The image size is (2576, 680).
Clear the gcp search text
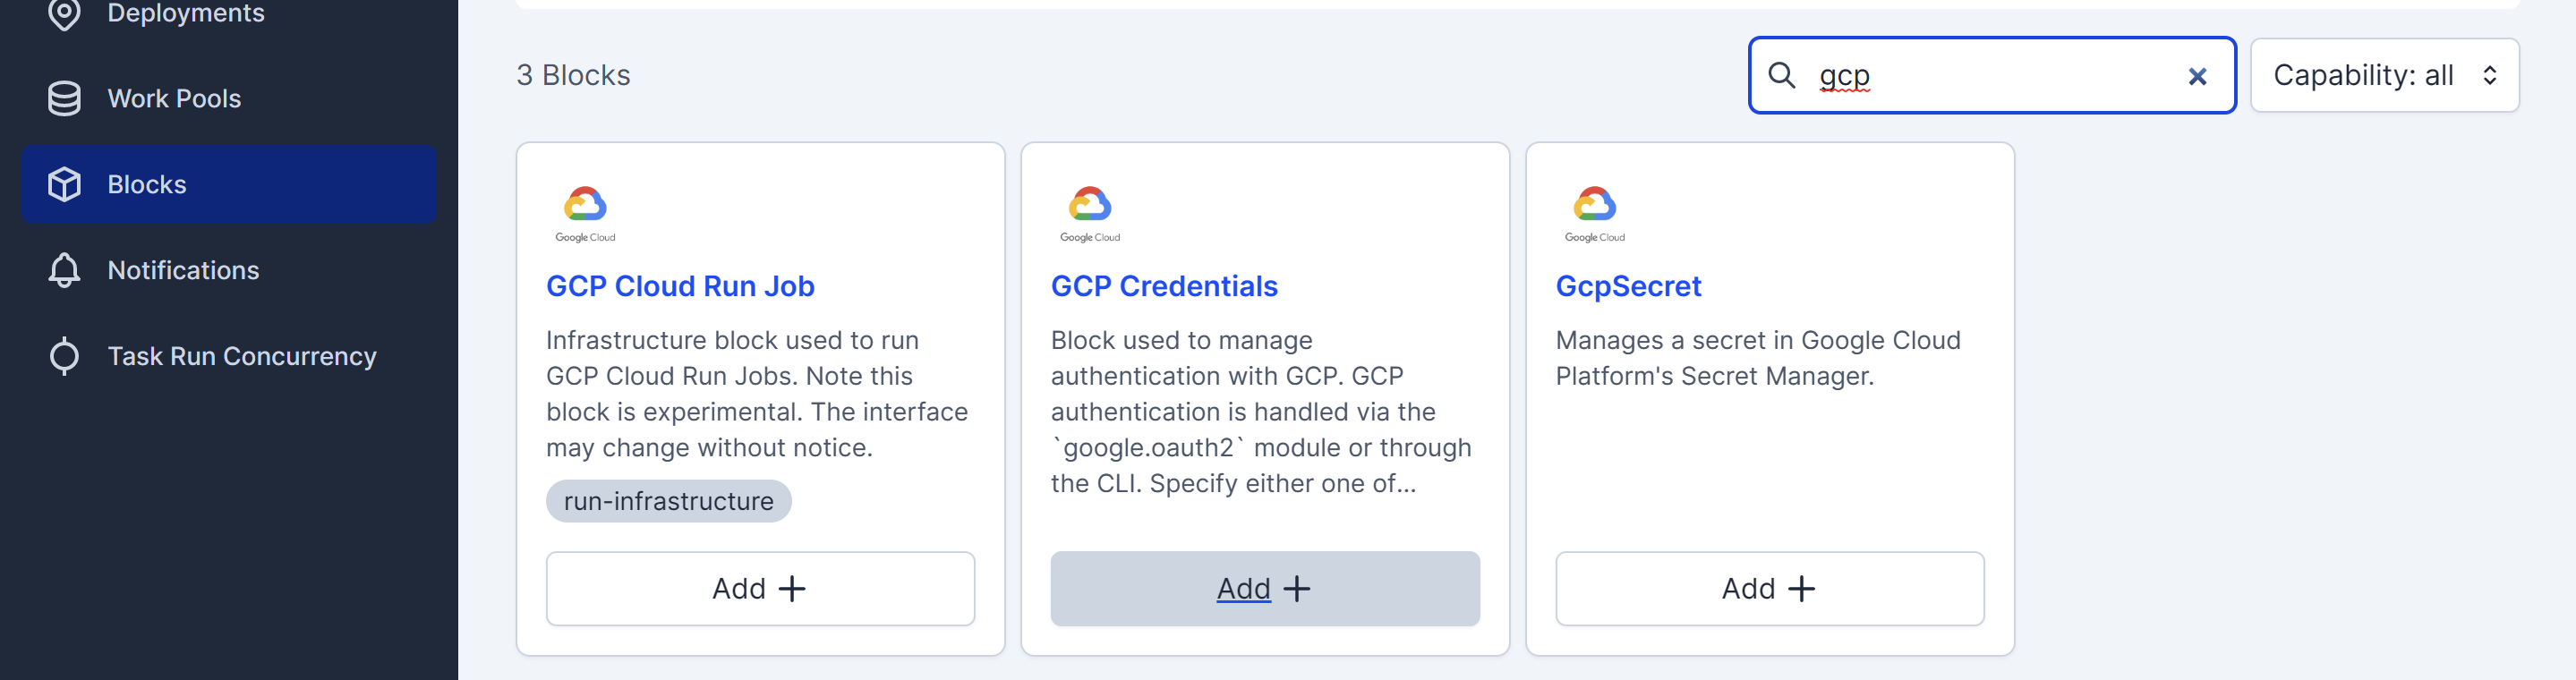coord(2197,76)
